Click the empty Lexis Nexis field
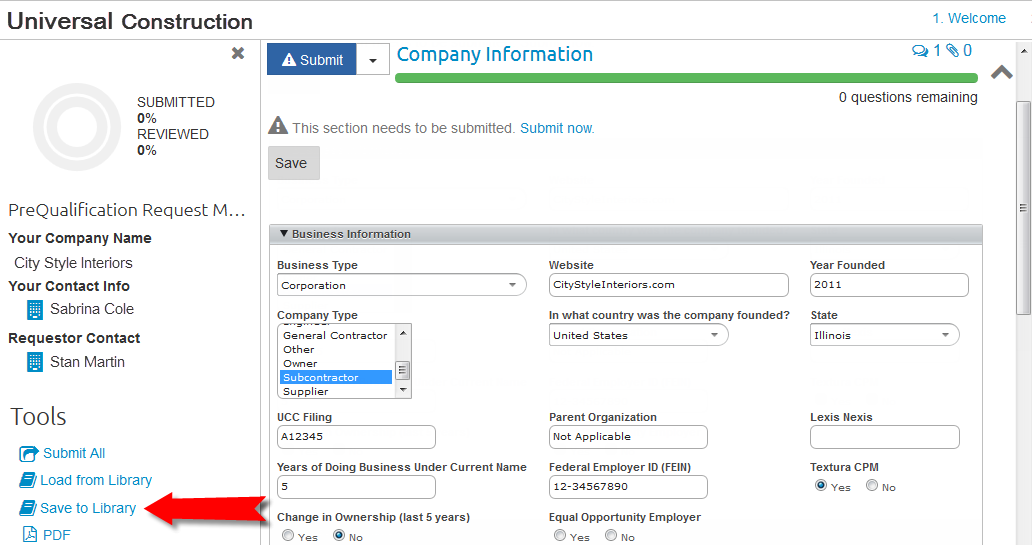Image resolution: width=1032 pixels, height=545 pixels. [885, 437]
